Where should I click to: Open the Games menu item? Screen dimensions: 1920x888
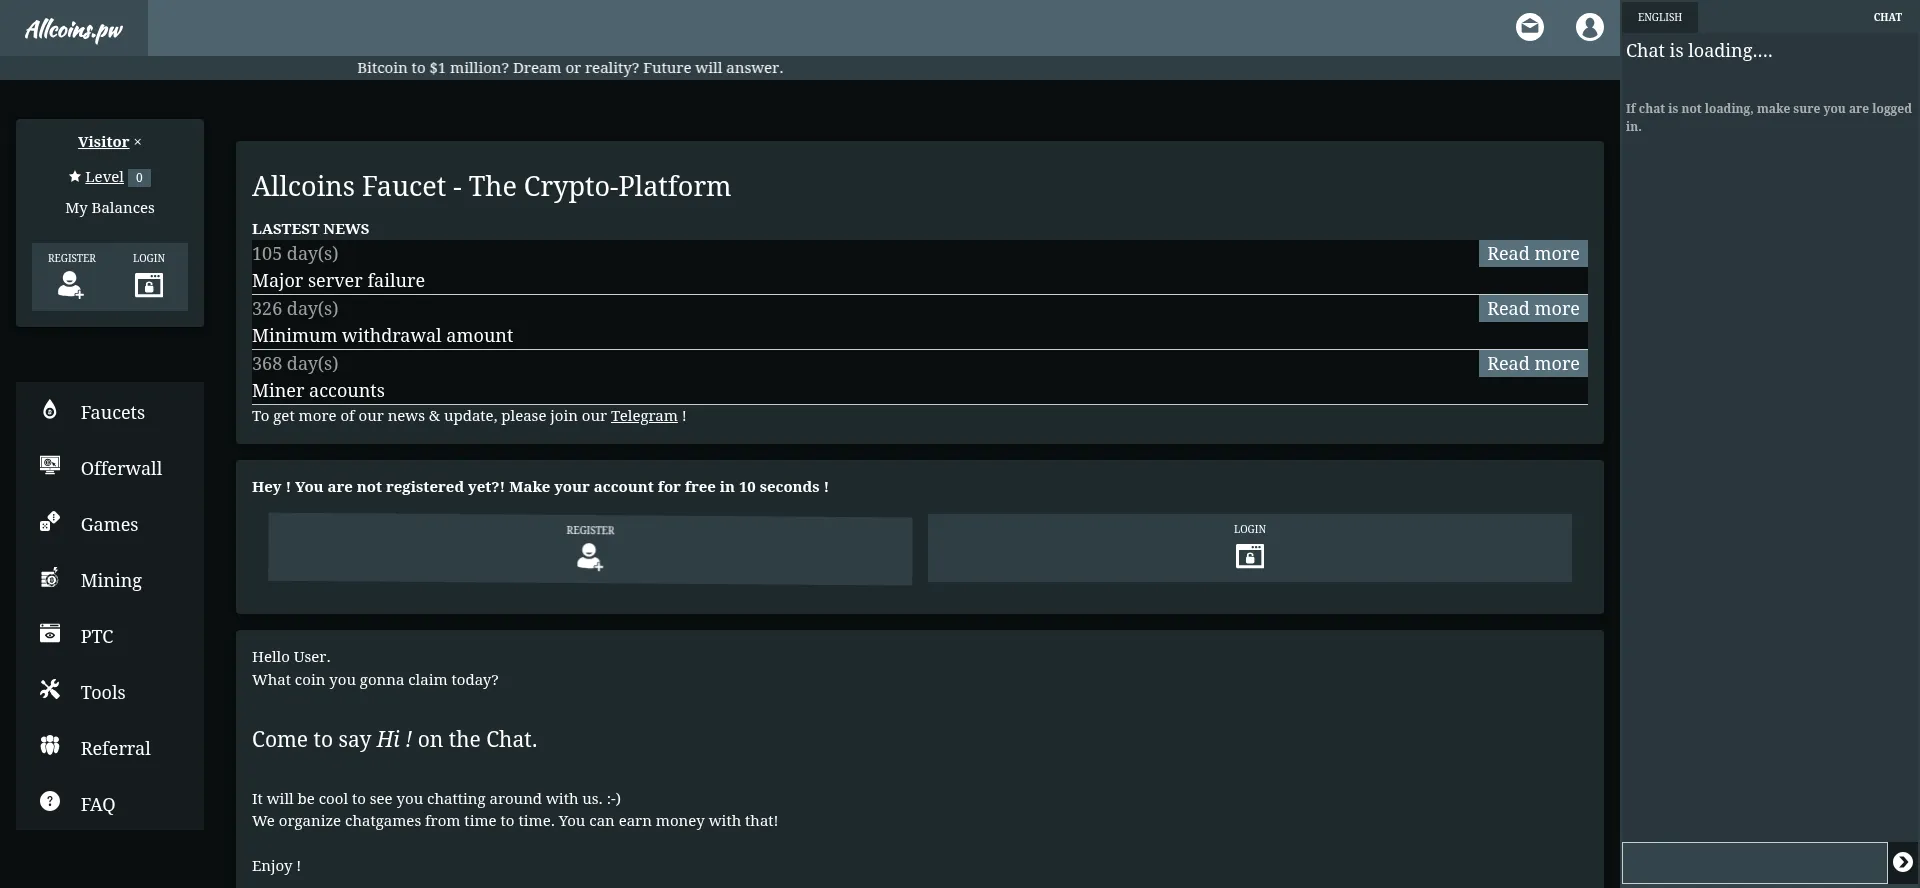(x=110, y=522)
